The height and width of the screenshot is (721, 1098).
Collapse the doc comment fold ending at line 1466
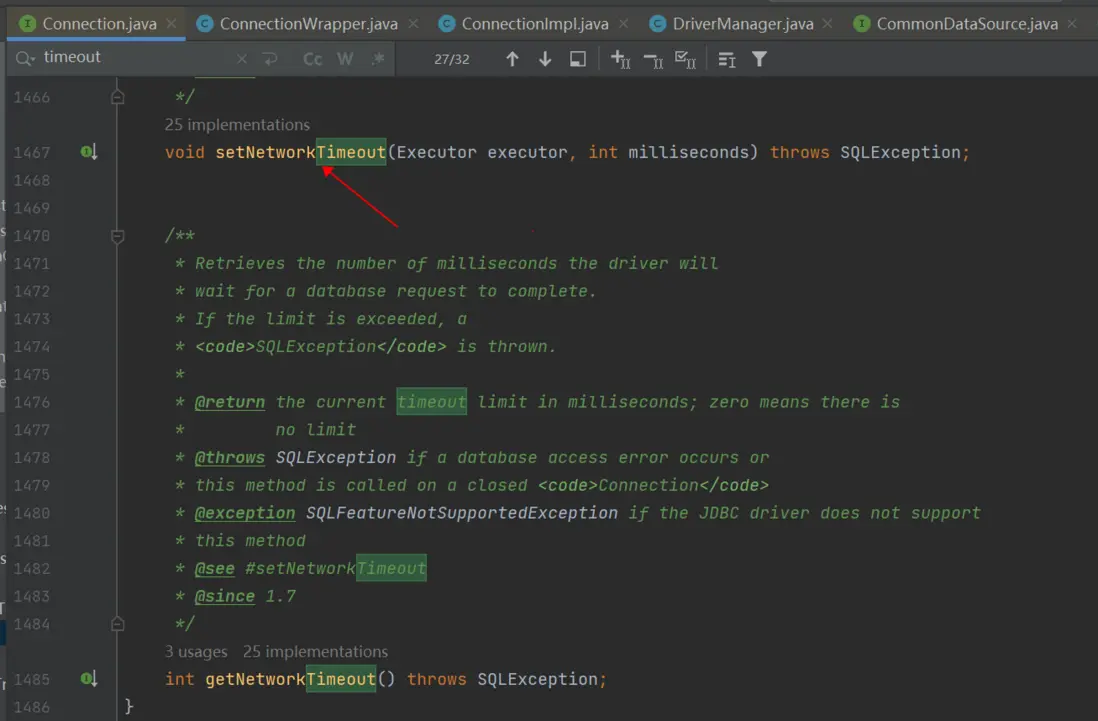[x=118, y=97]
